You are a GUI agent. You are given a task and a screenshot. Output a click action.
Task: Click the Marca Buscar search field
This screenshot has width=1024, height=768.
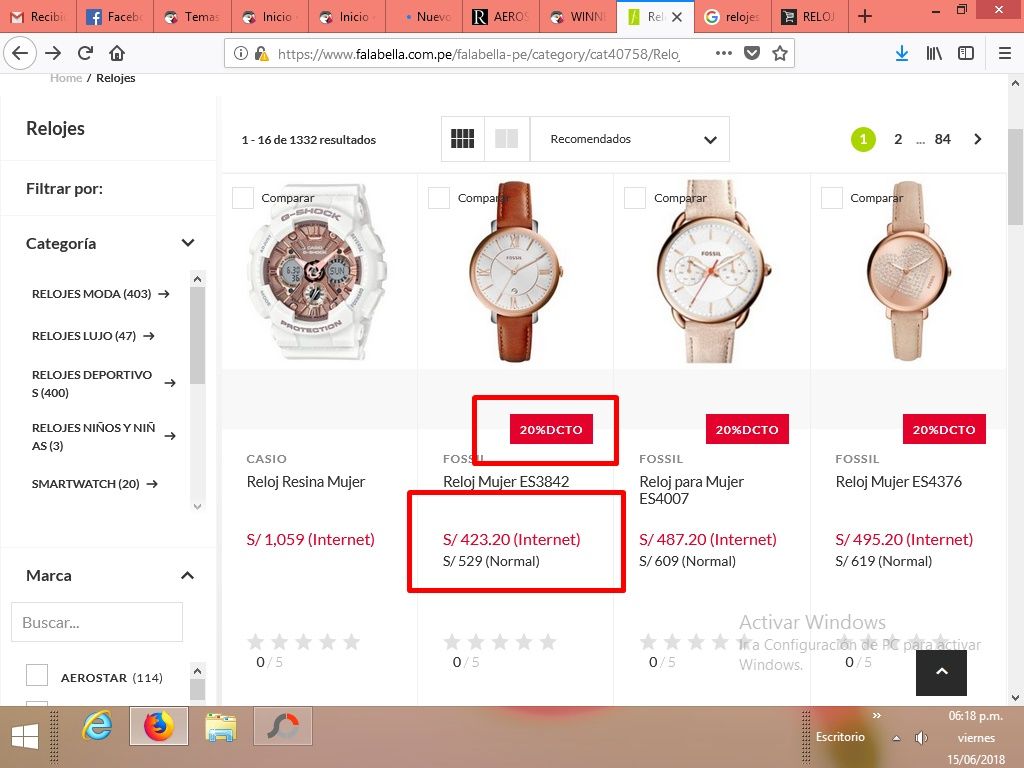97,622
